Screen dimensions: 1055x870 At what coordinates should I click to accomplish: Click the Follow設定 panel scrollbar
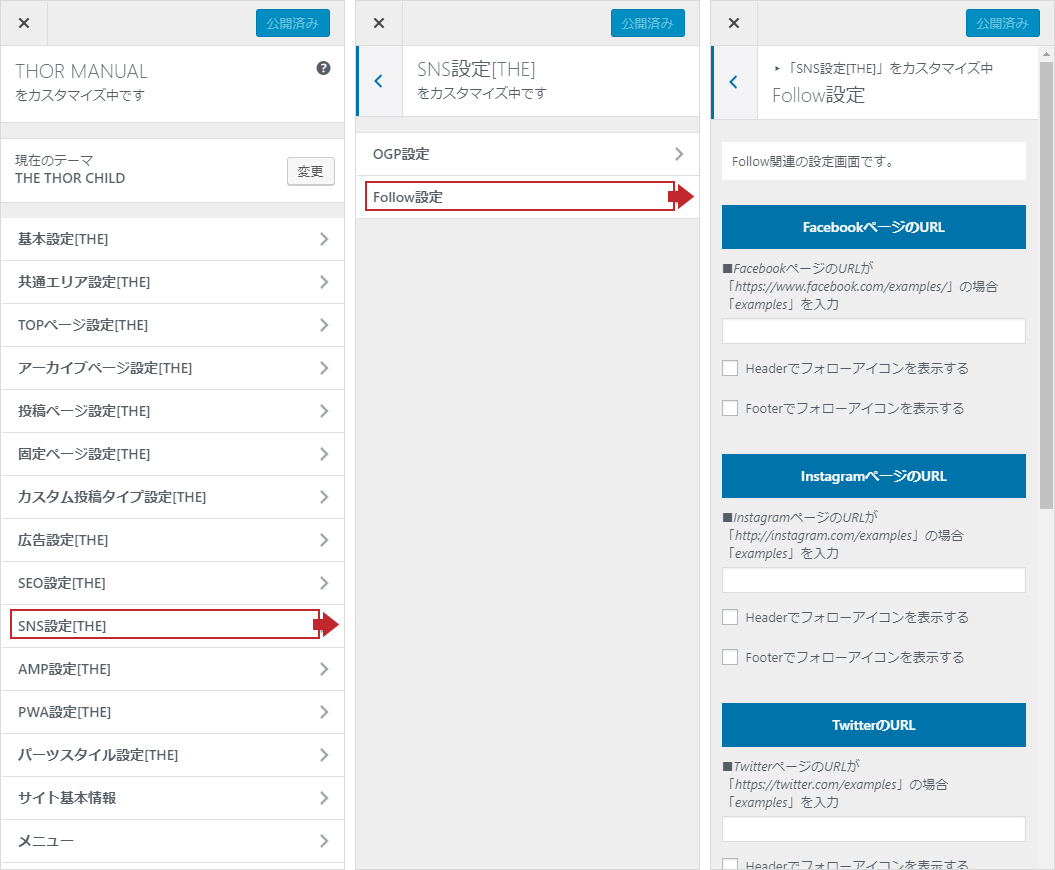1046,300
